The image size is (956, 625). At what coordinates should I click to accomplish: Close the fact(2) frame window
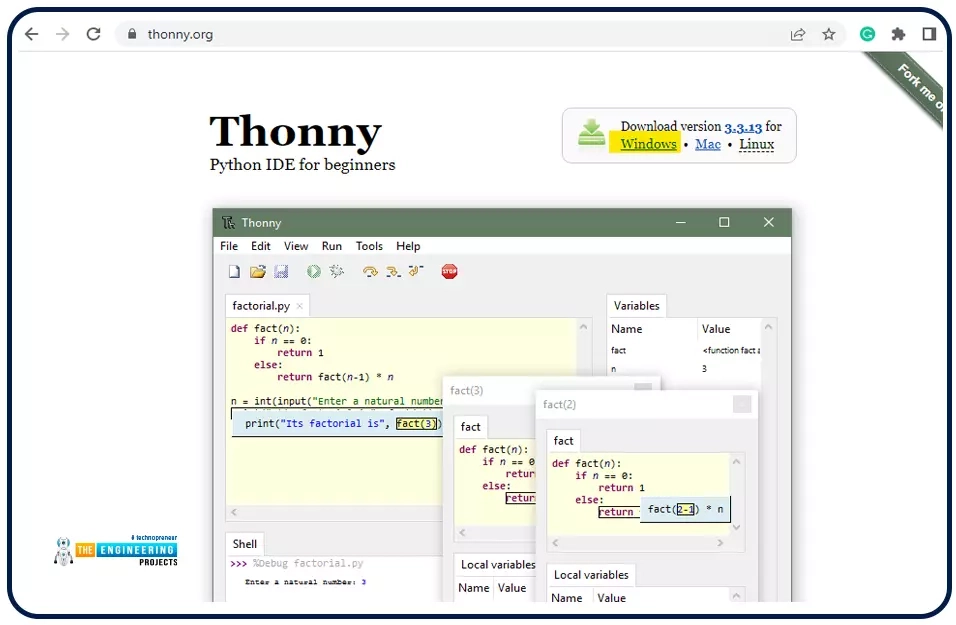(x=741, y=404)
